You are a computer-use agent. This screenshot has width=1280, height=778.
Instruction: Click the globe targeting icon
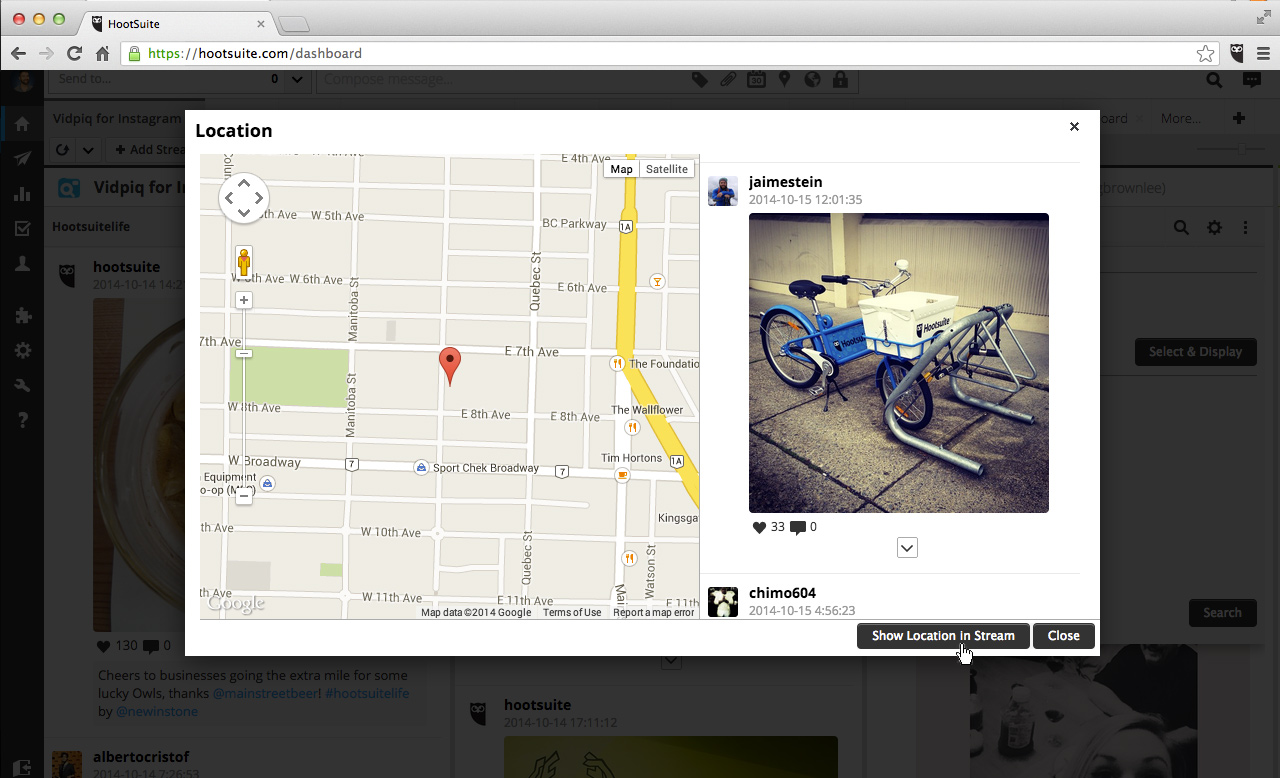tap(812, 80)
